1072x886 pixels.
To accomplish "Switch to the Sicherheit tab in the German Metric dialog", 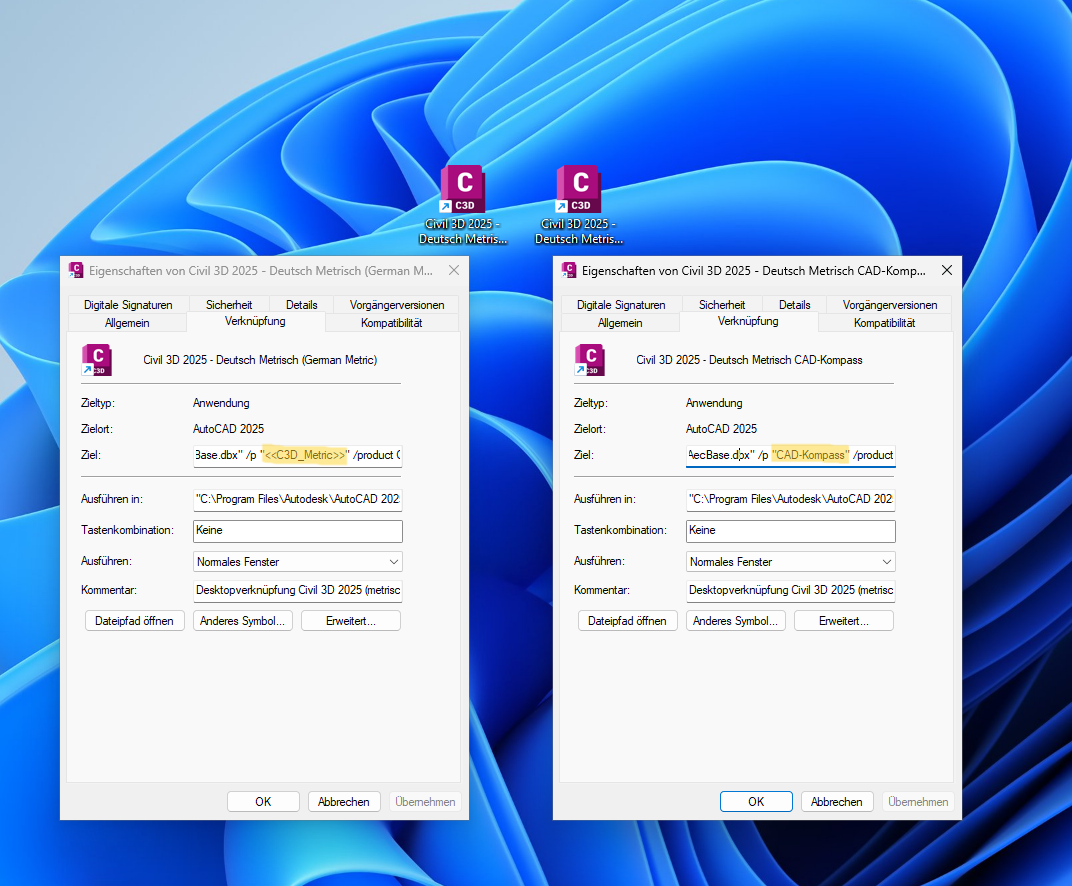I will pos(229,305).
